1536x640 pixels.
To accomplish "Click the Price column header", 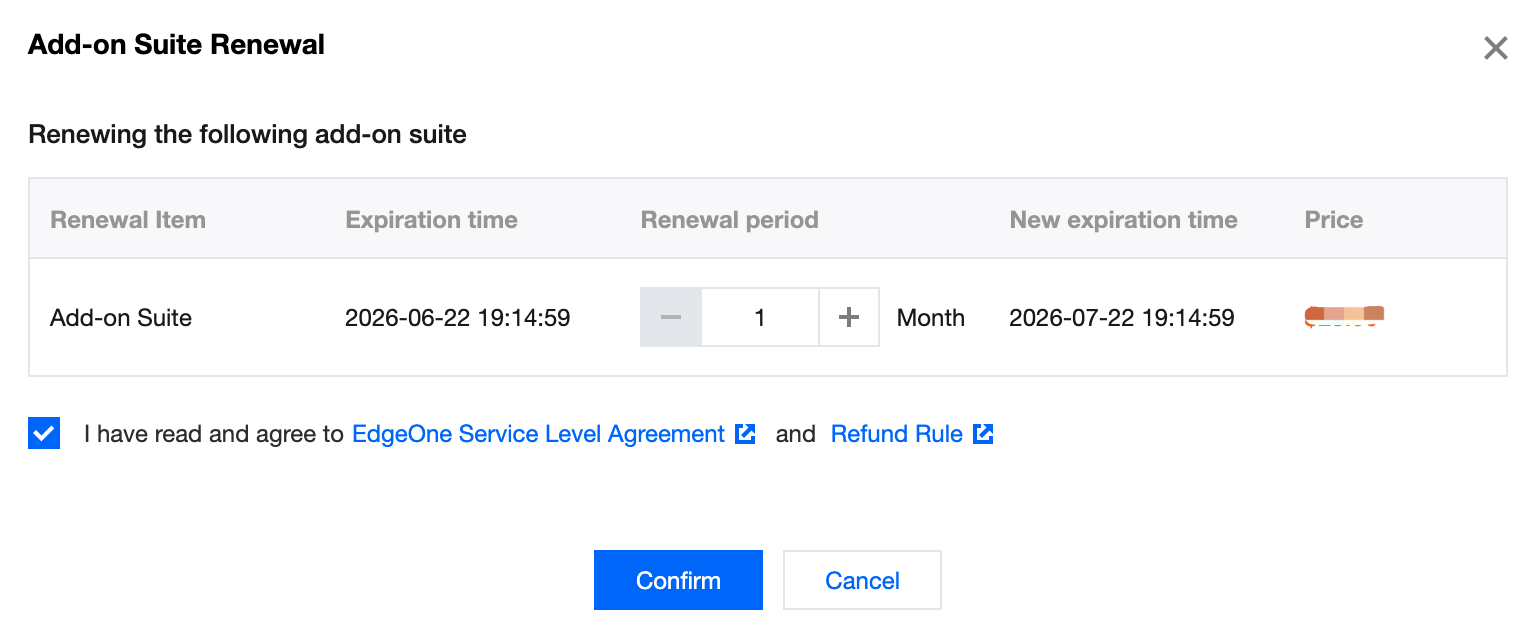I will (x=1333, y=220).
